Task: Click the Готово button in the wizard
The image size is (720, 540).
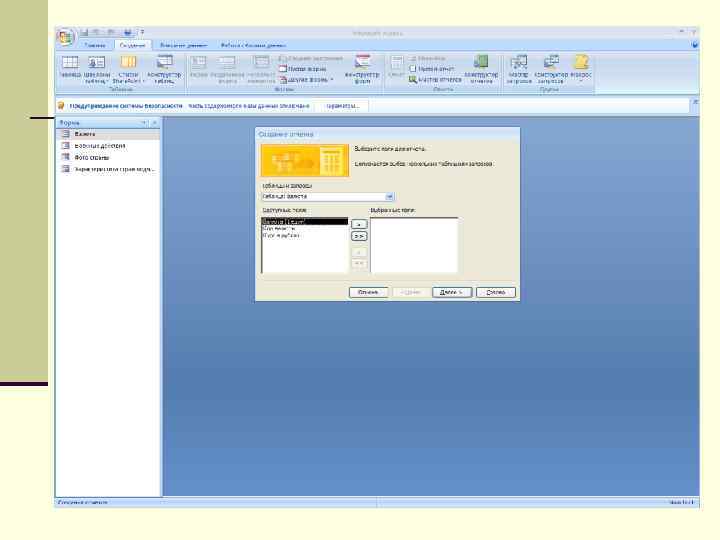Action: [496, 292]
